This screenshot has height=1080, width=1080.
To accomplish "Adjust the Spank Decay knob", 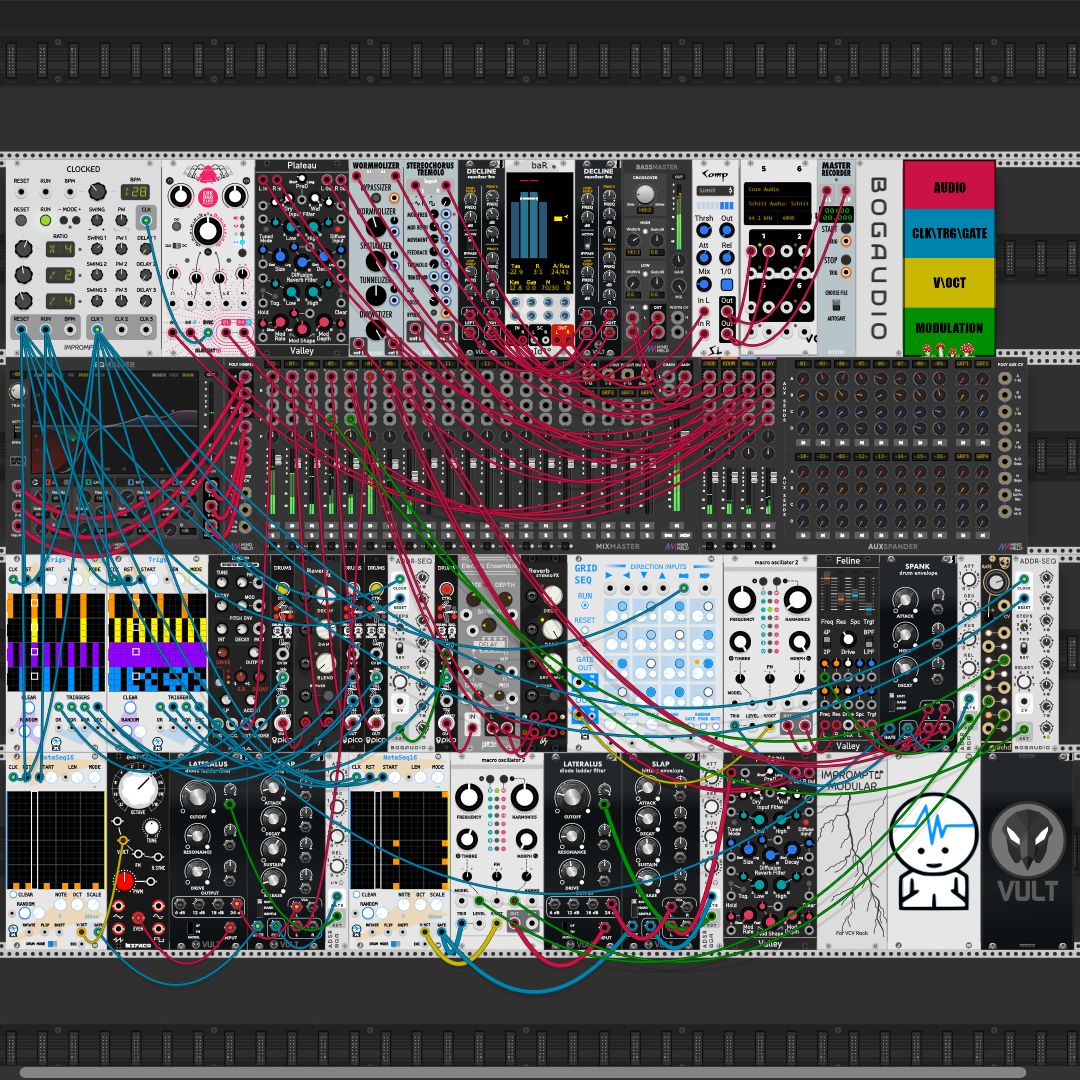I will 904,667.
